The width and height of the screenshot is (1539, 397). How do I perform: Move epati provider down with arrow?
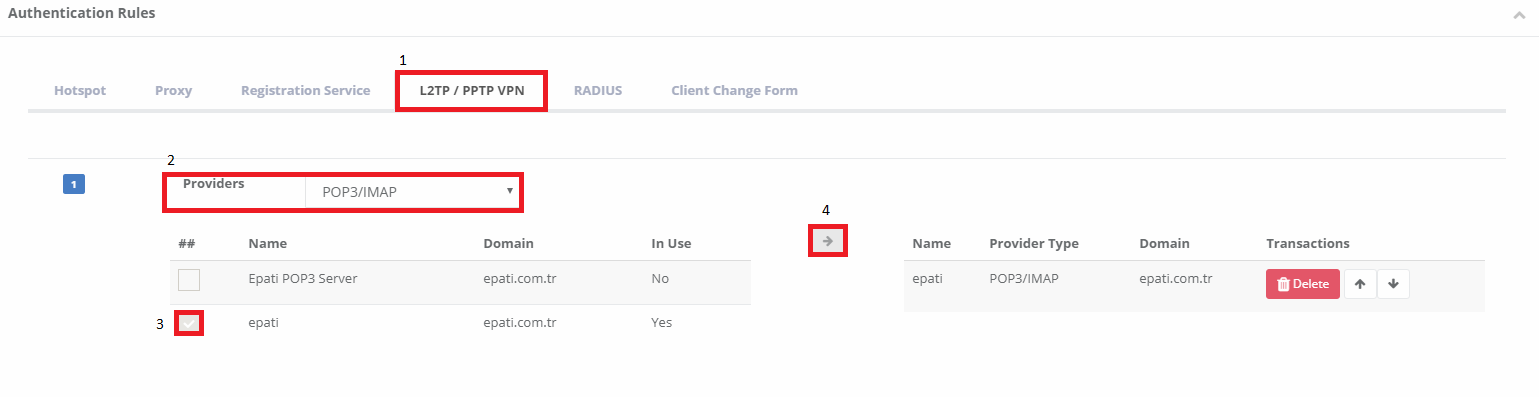[1393, 284]
